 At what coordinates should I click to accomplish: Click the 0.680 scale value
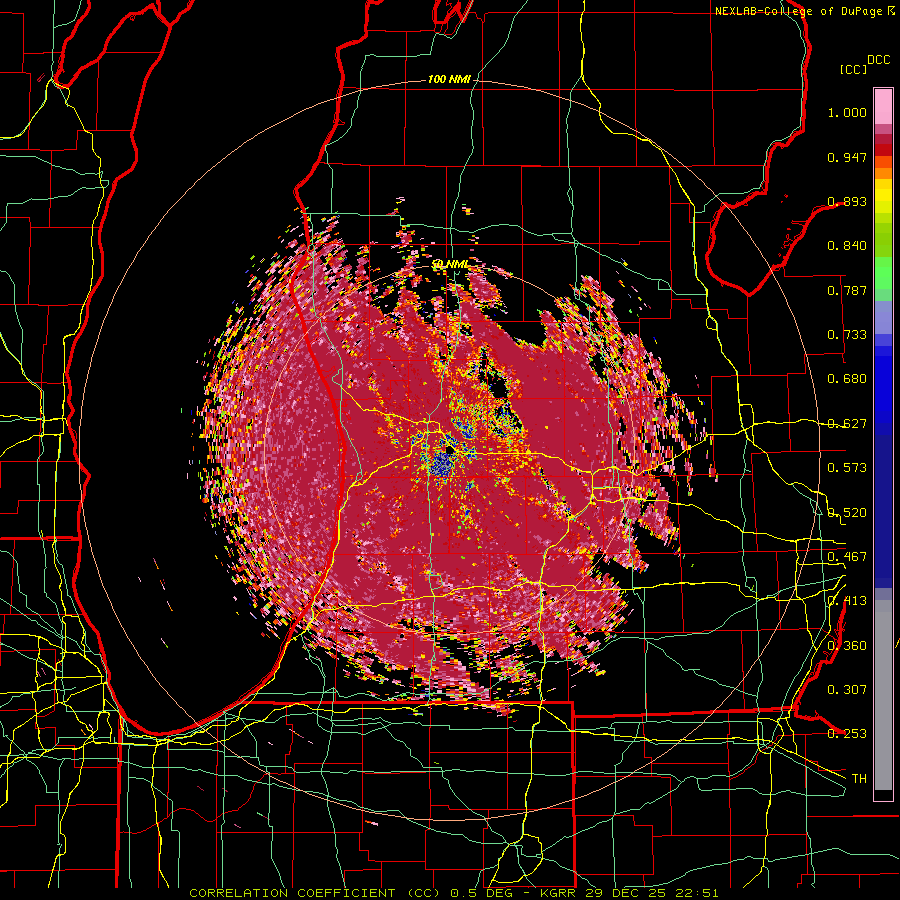pos(847,379)
